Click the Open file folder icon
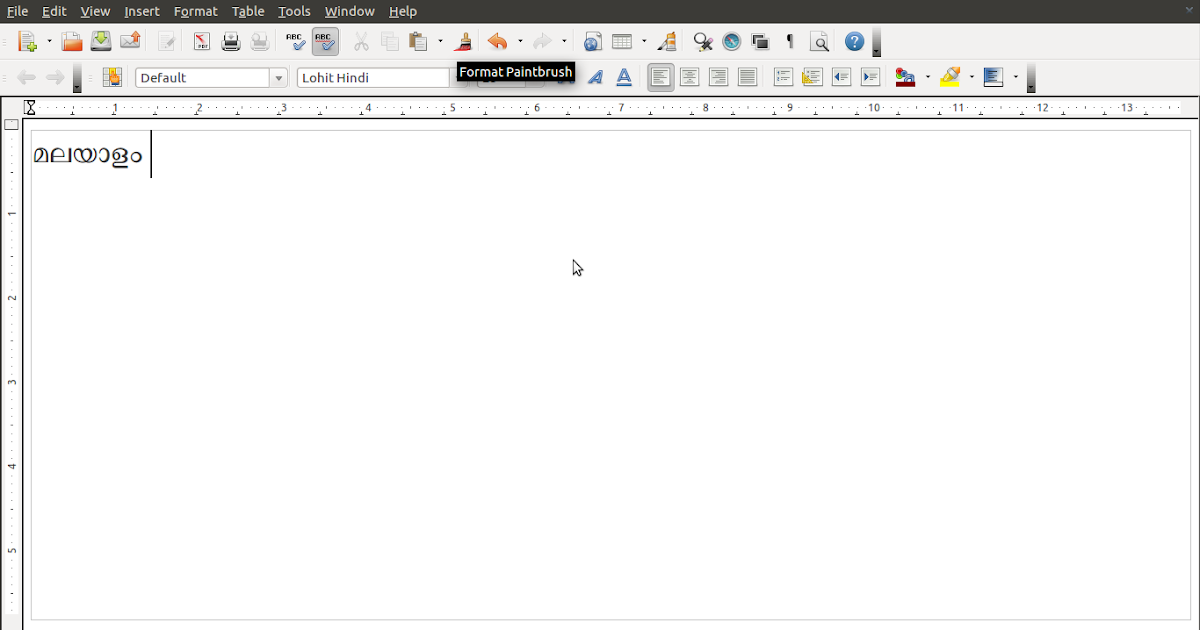Viewport: 1200px width, 630px height. pos(72,42)
